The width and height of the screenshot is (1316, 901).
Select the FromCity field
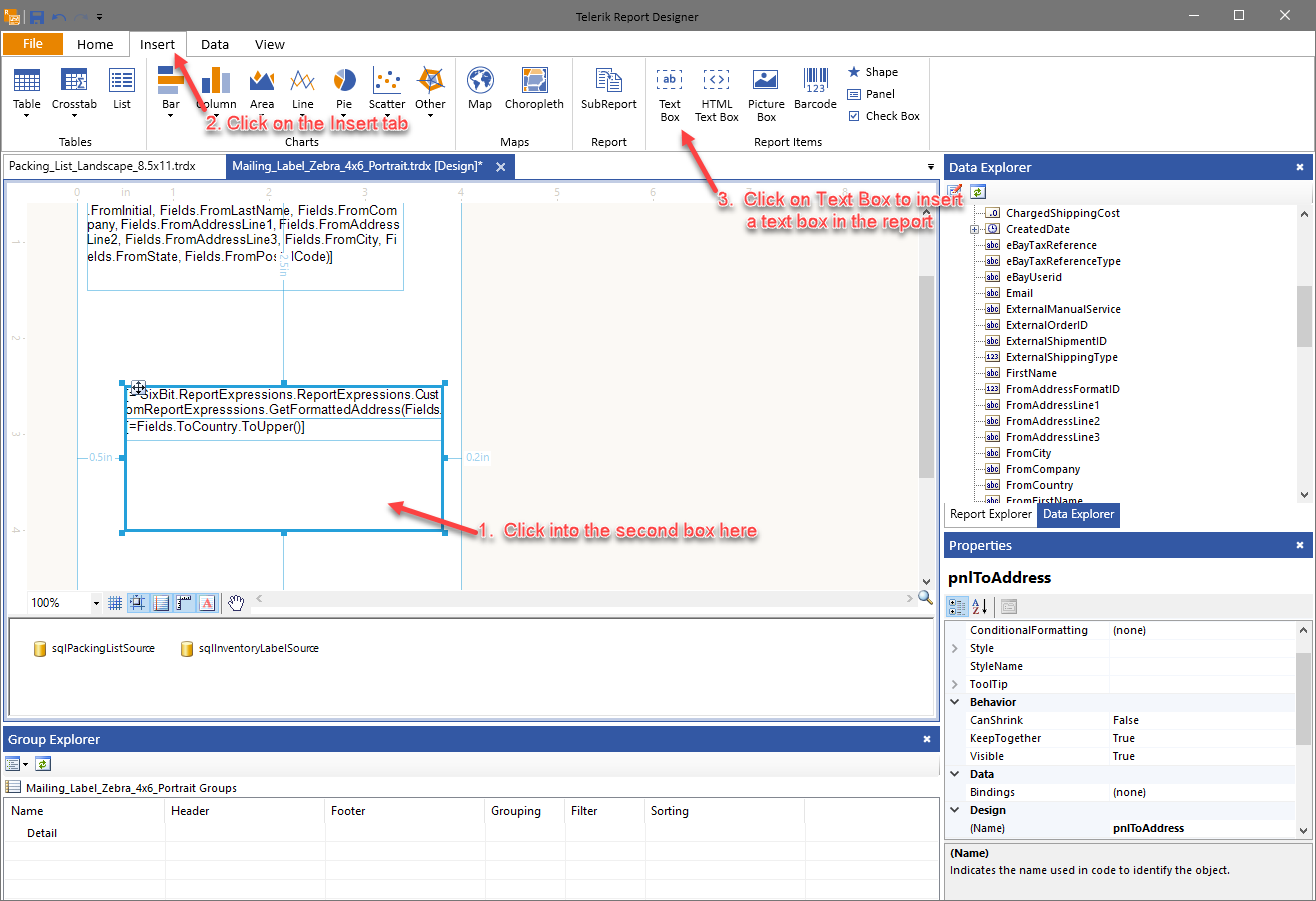click(x=1028, y=453)
